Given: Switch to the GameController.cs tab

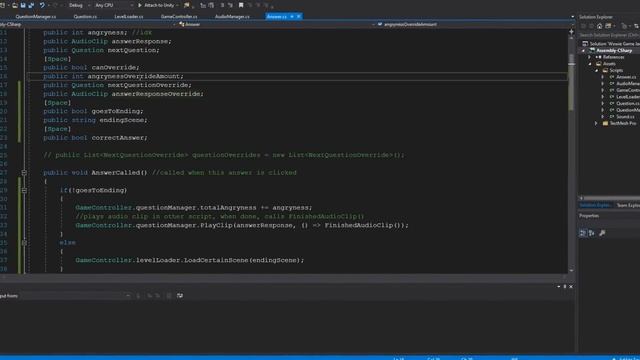Looking at the screenshot, I should 179,17.
